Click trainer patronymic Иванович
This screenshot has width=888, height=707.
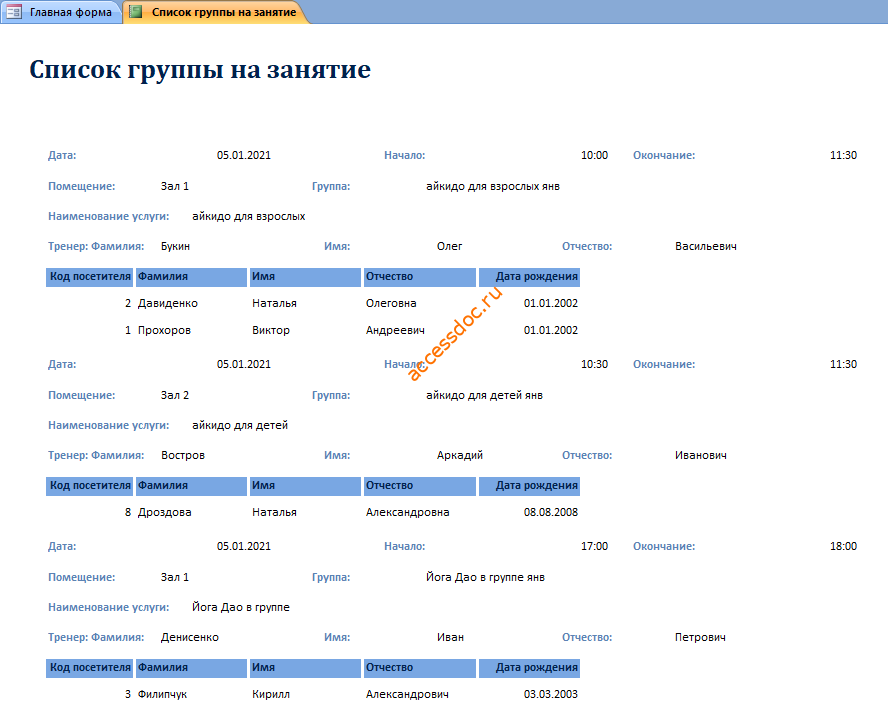[701, 455]
